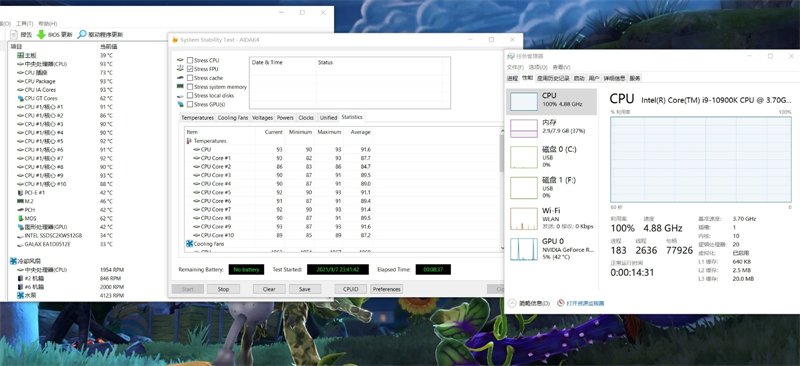
Task: Uncheck the Stress FPU checkbox
Action: coord(190,69)
